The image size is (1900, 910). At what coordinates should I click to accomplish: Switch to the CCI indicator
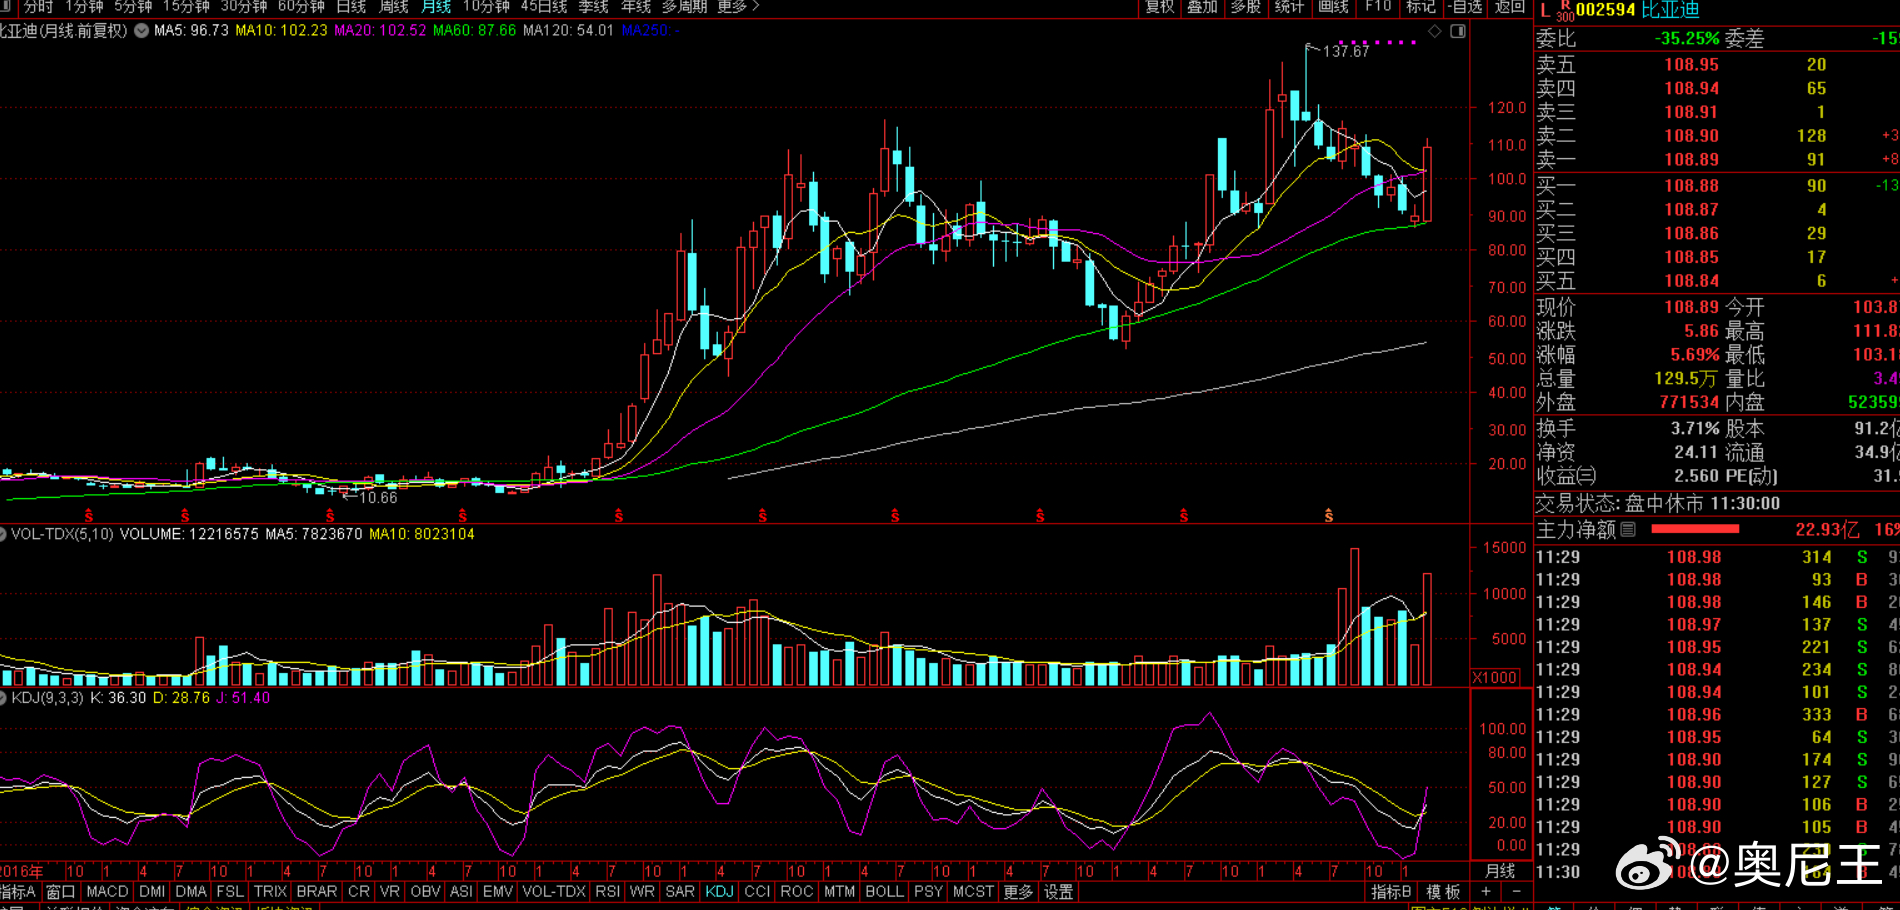click(757, 891)
